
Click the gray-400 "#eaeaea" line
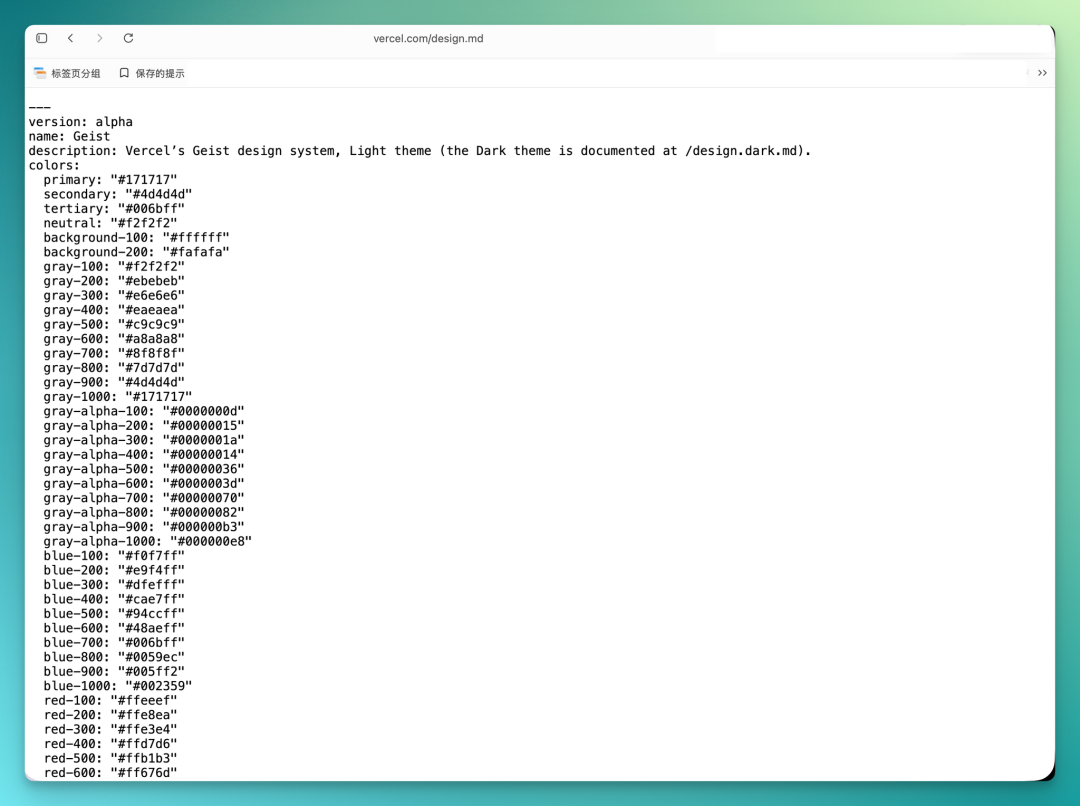coord(114,310)
